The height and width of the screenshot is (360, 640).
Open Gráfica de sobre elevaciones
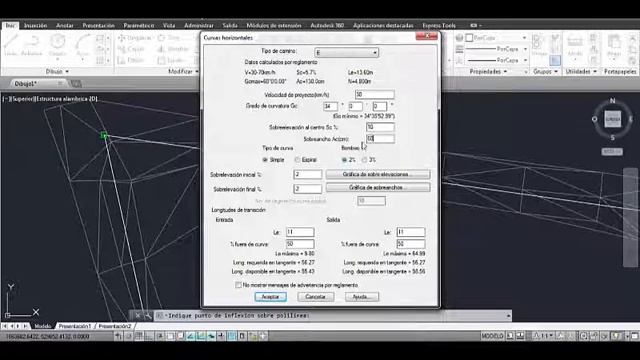[x=378, y=174]
